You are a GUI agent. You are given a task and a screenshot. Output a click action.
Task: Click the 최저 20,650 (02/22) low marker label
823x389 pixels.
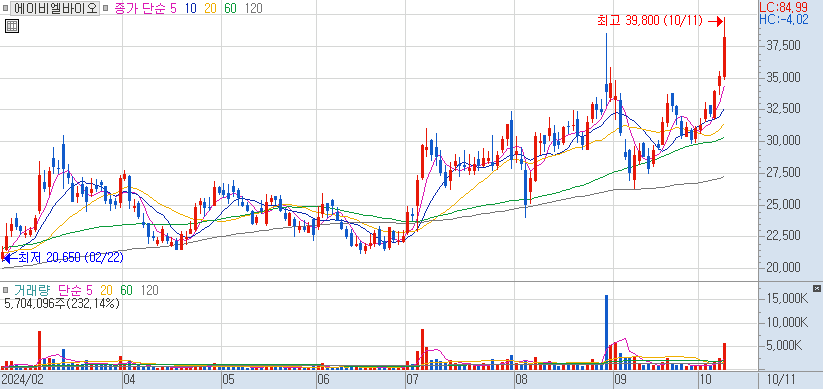71,257
